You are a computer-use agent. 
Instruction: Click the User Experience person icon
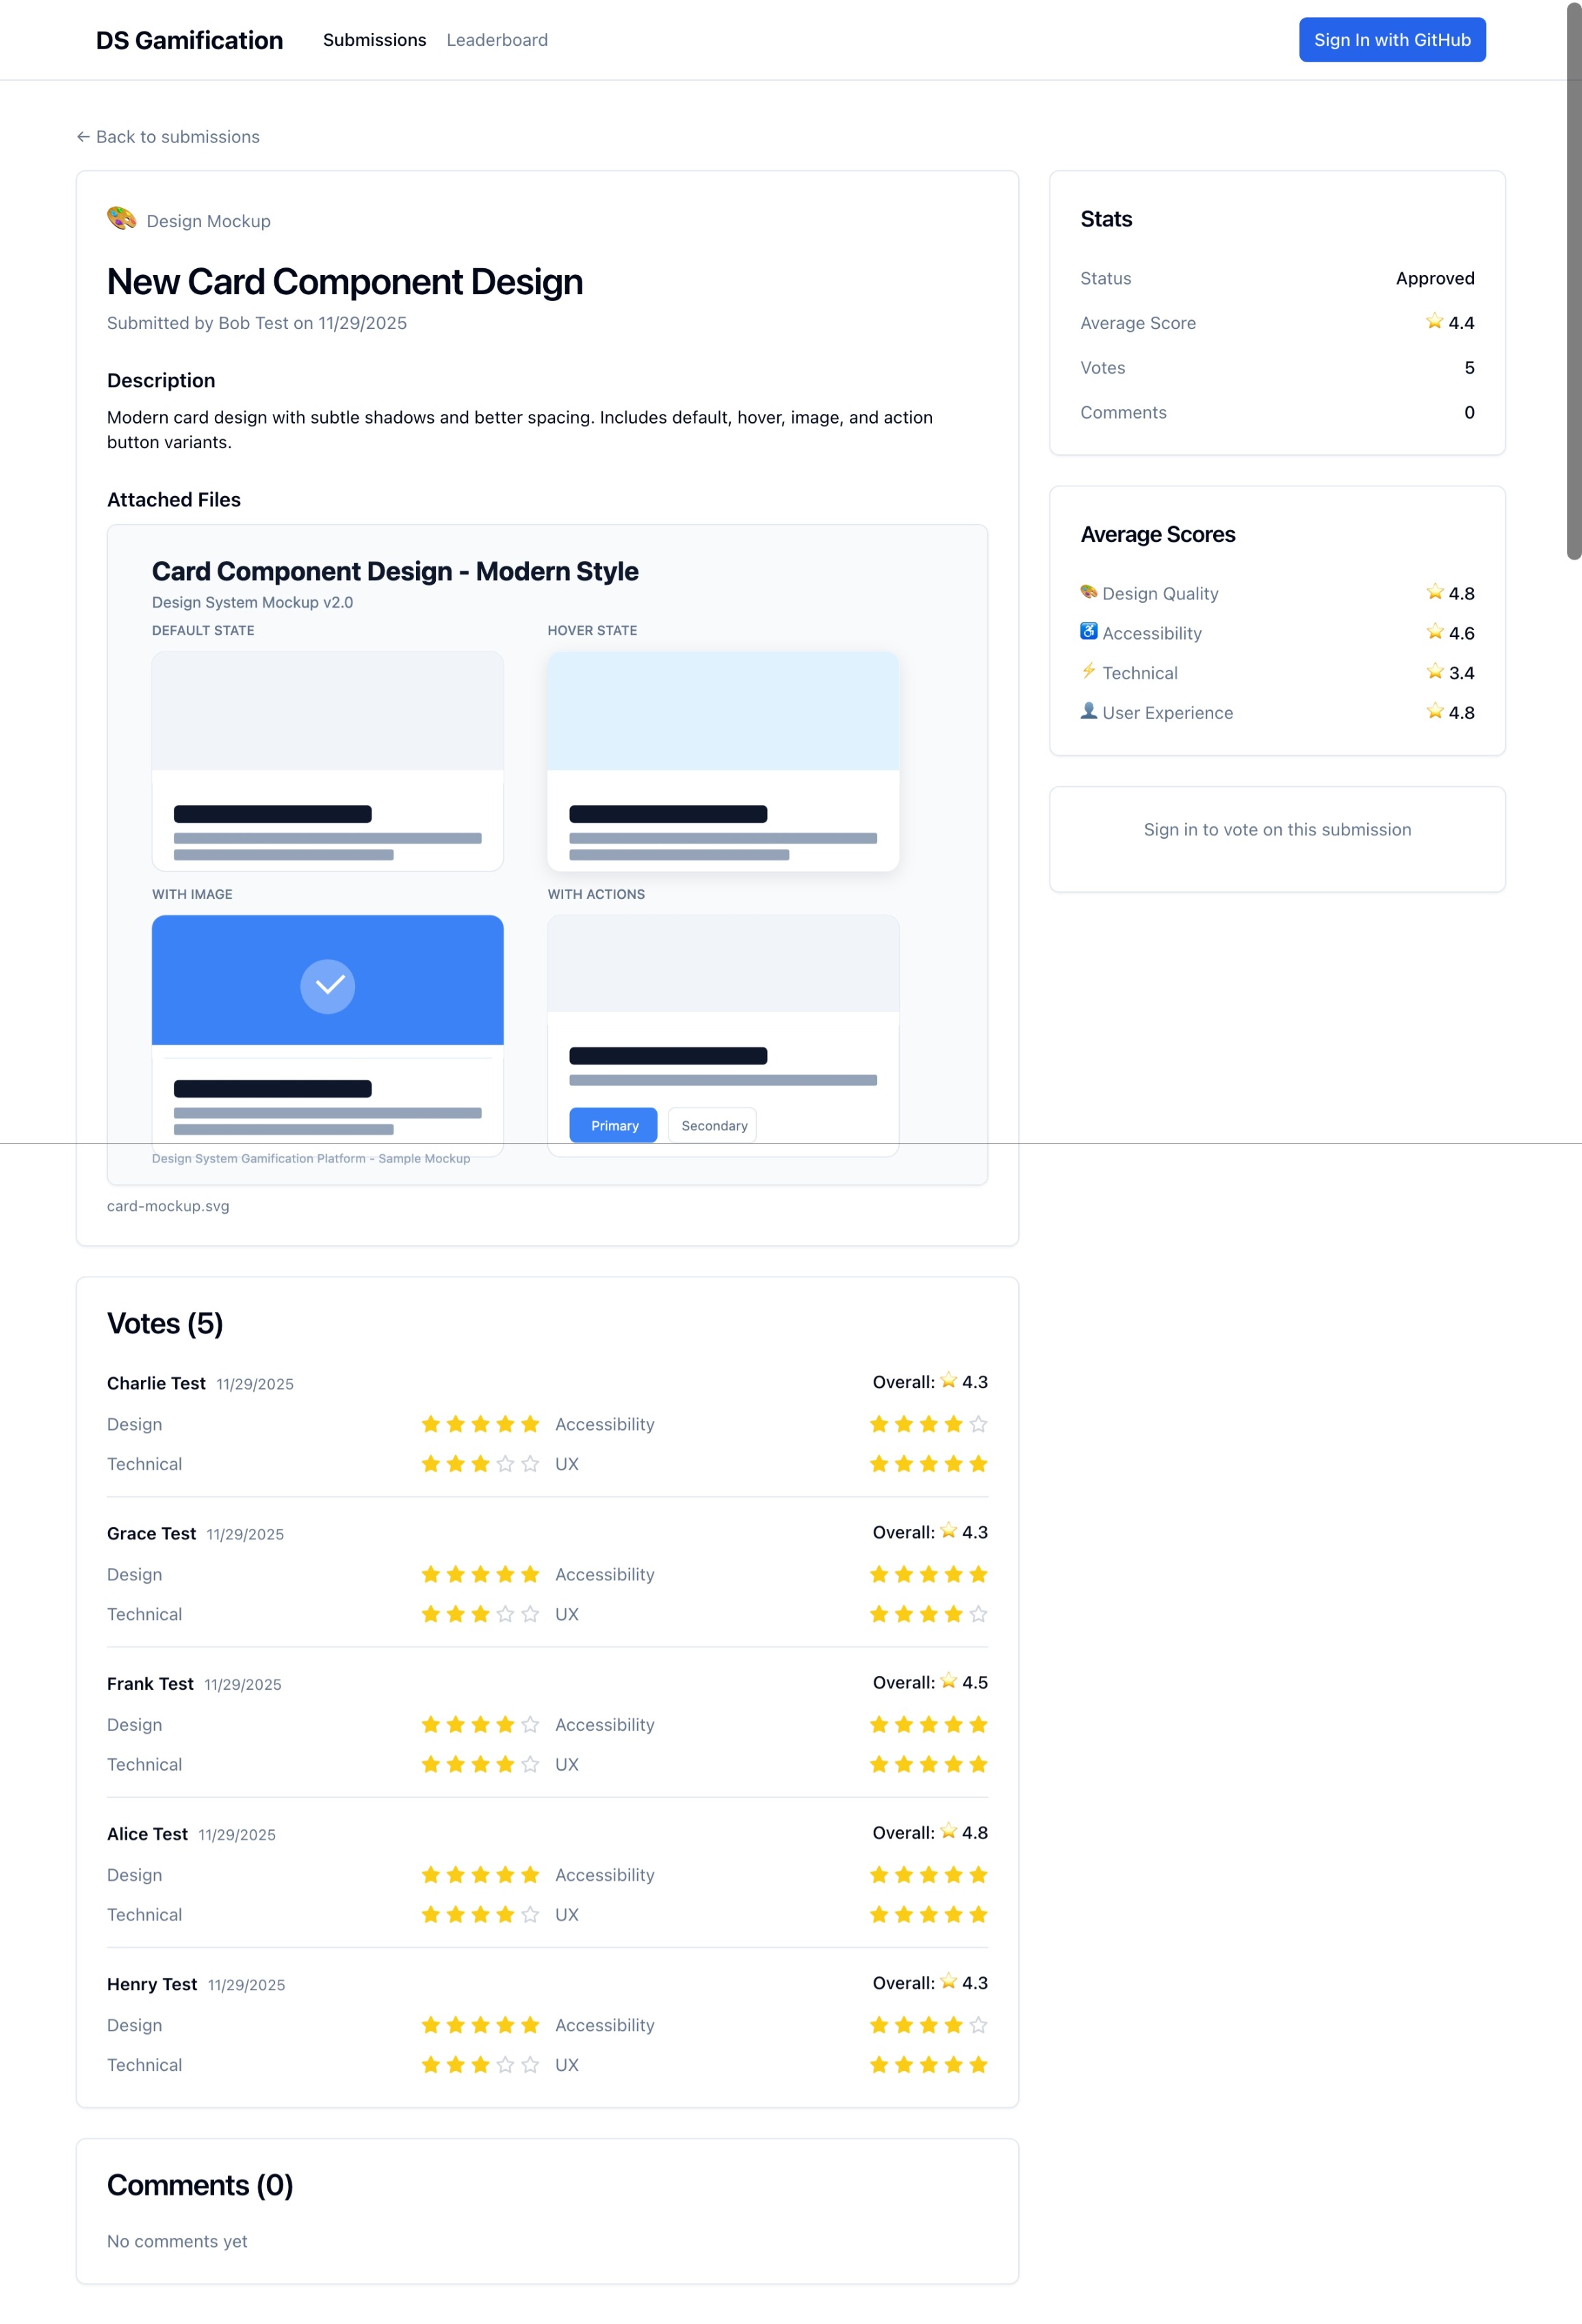1088,711
